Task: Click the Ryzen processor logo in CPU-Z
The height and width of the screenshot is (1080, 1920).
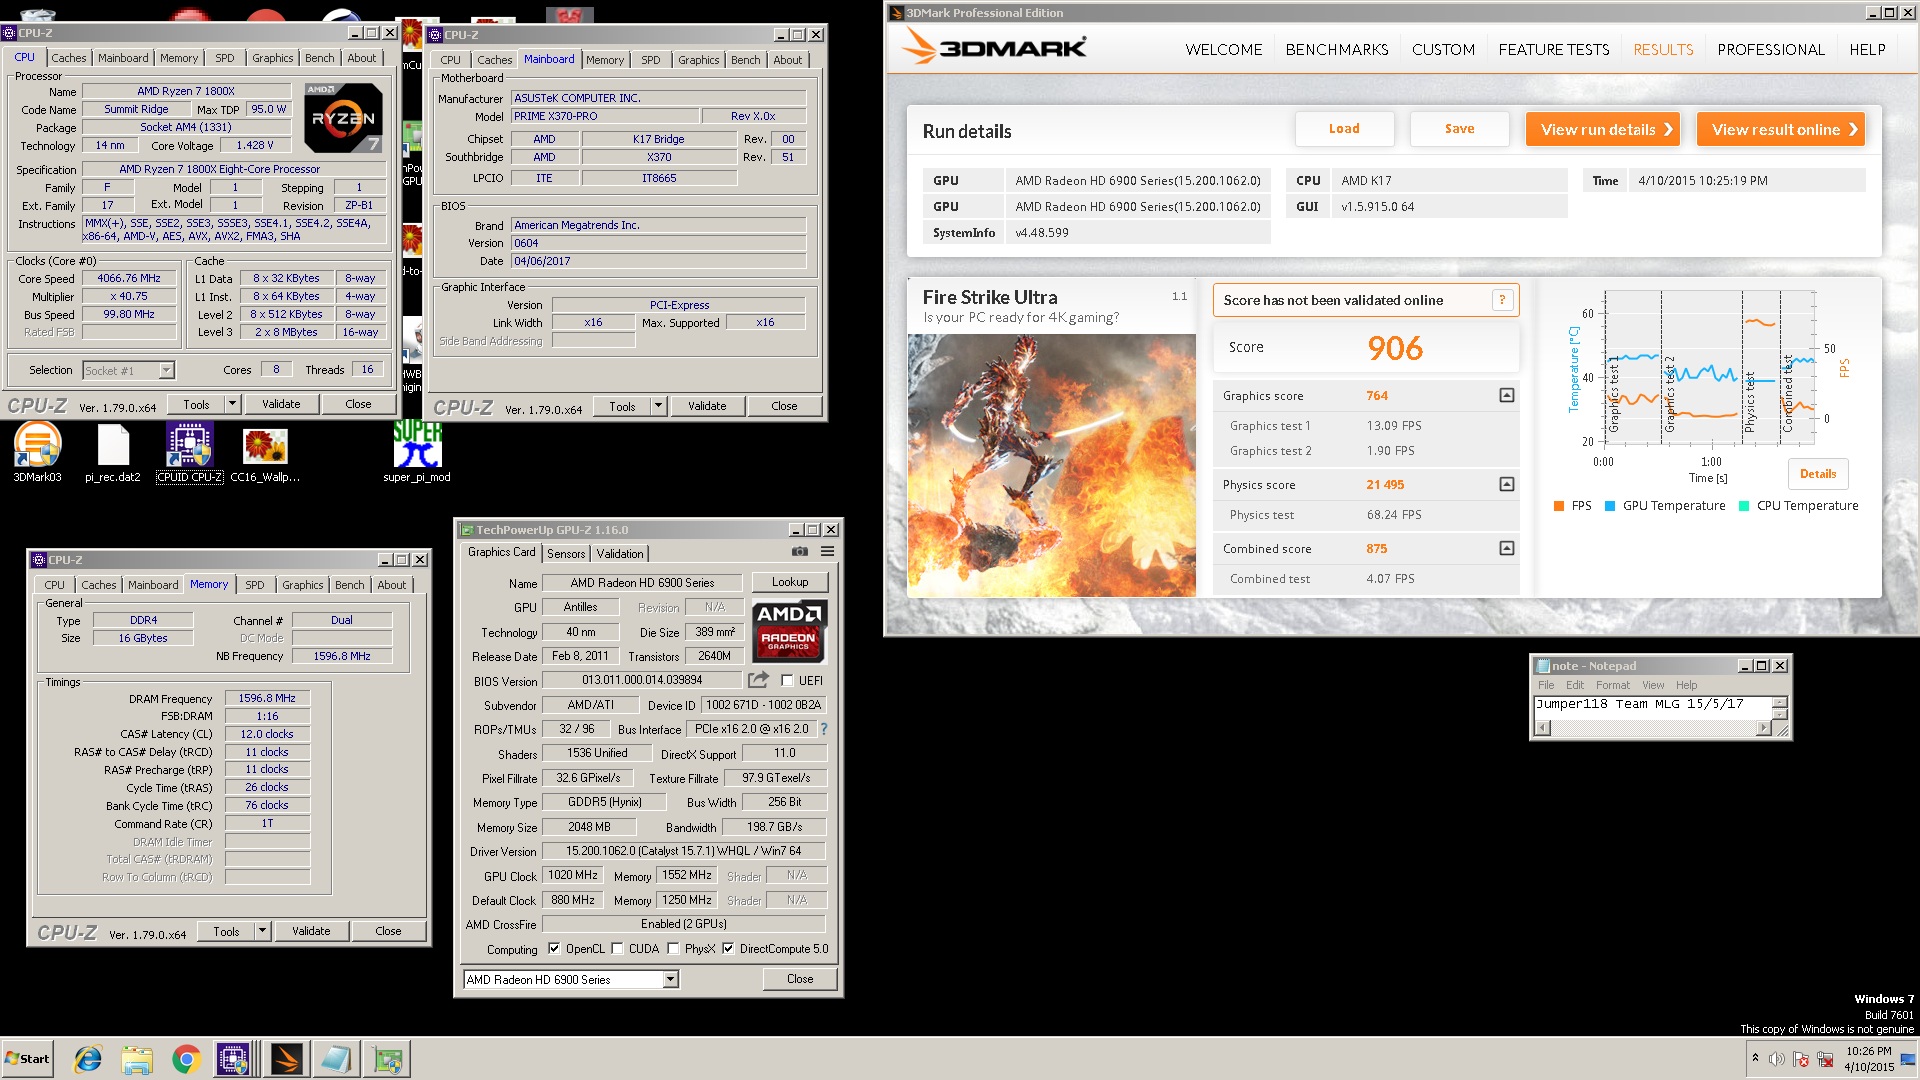Action: (x=343, y=117)
